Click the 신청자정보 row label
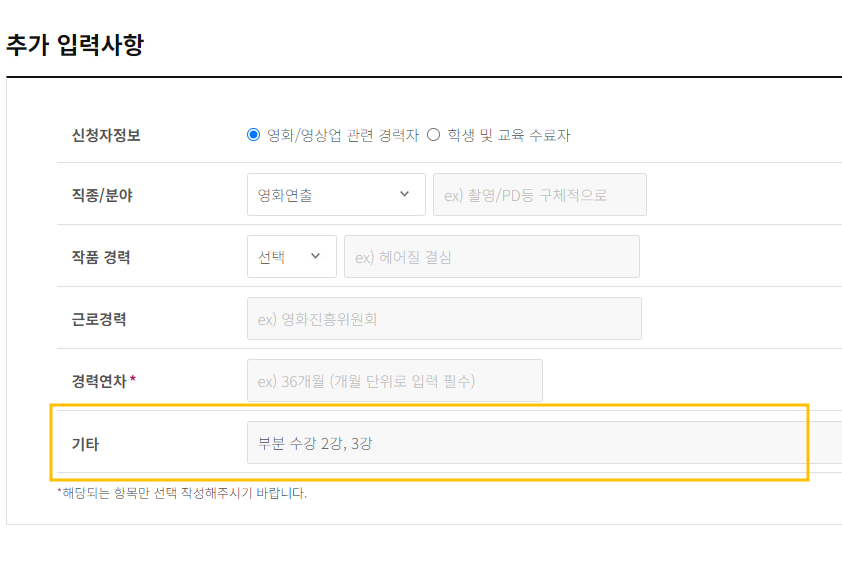Image resolution: width=842 pixels, height=565 pixels. (106, 135)
